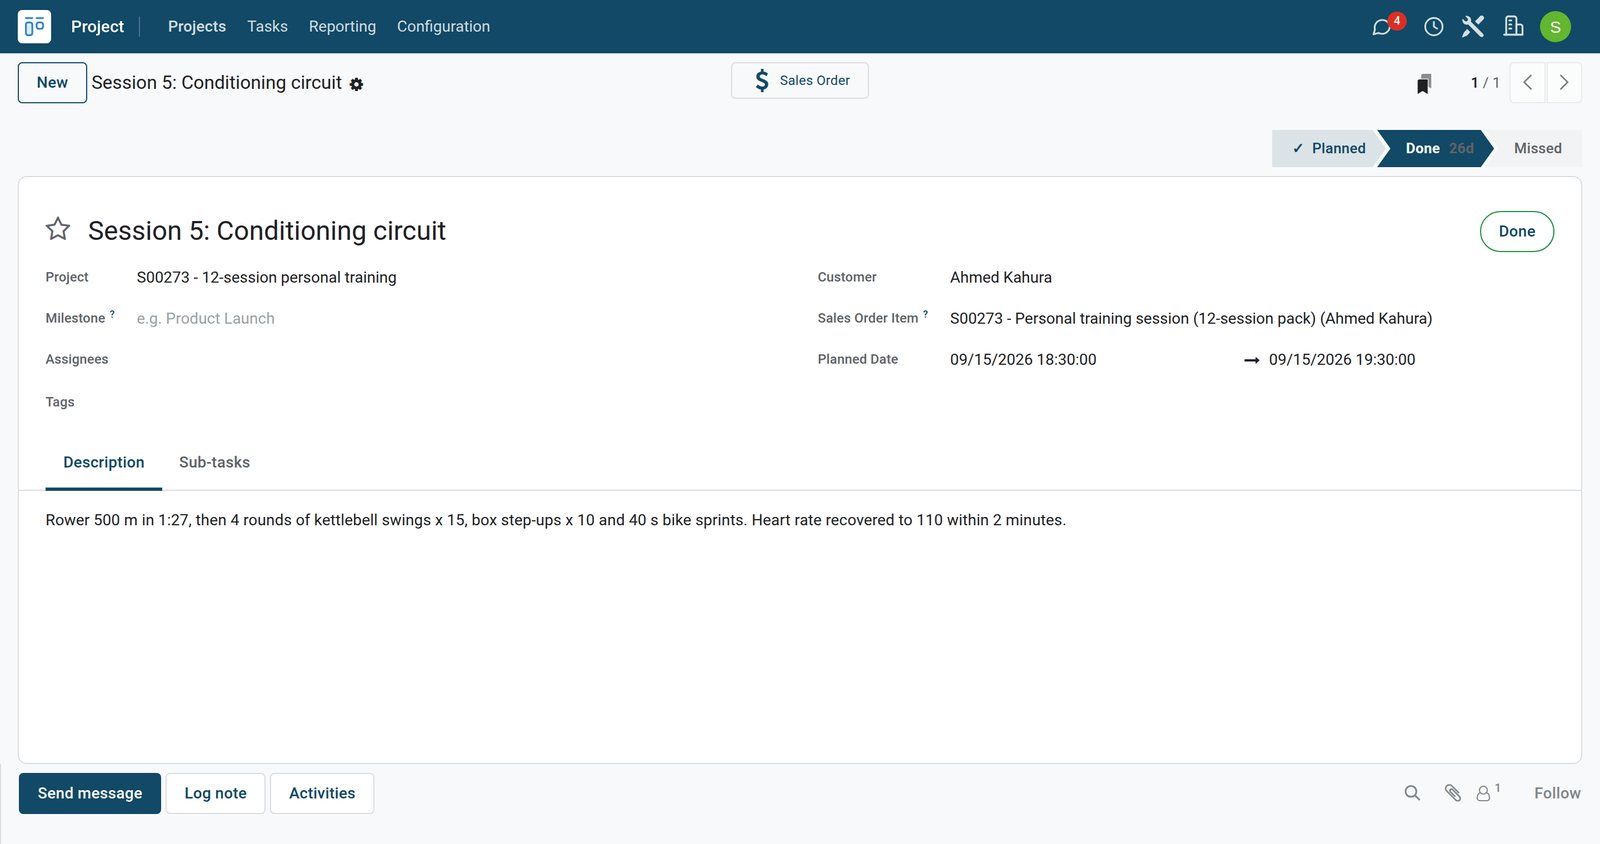Follow this task
The width and height of the screenshot is (1600, 844).
pyautogui.click(x=1557, y=793)
